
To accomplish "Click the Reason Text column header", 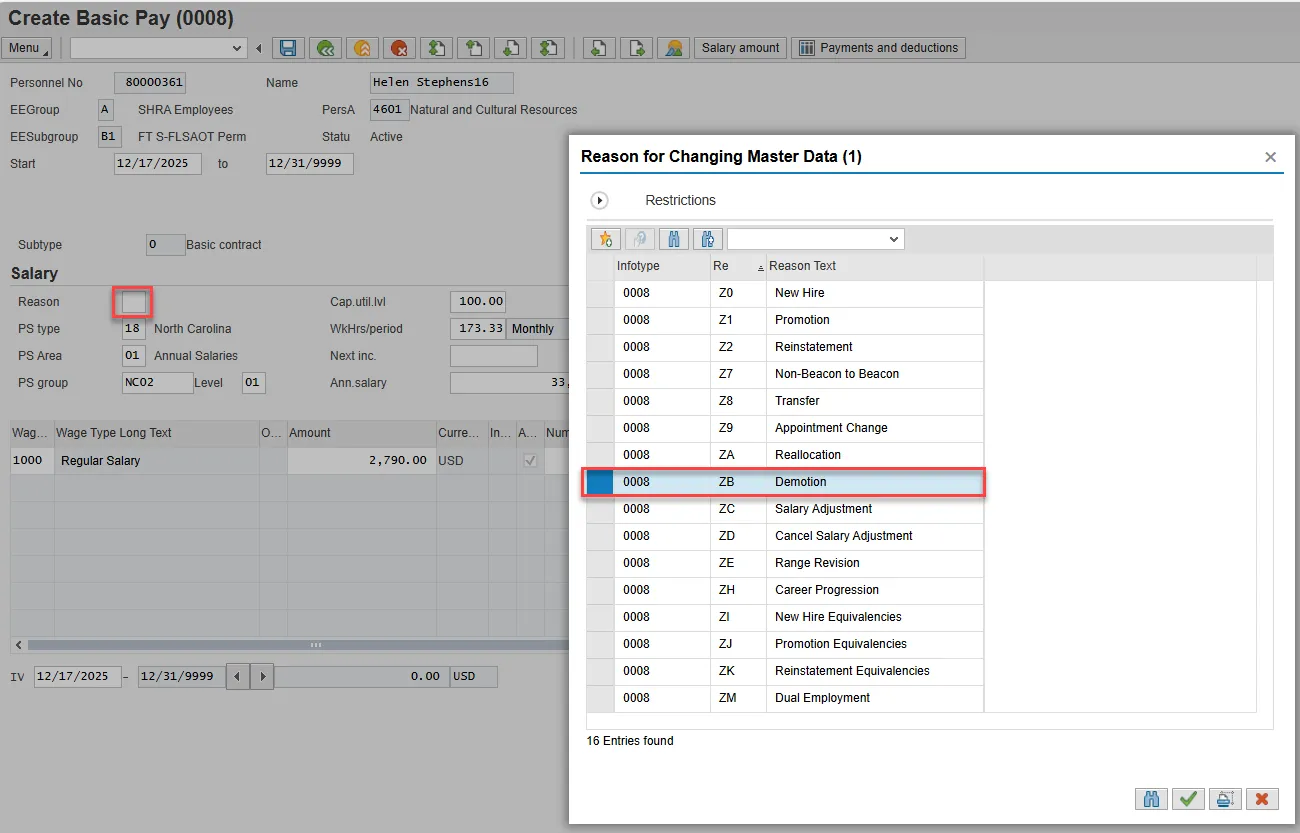I will point(802,266).
